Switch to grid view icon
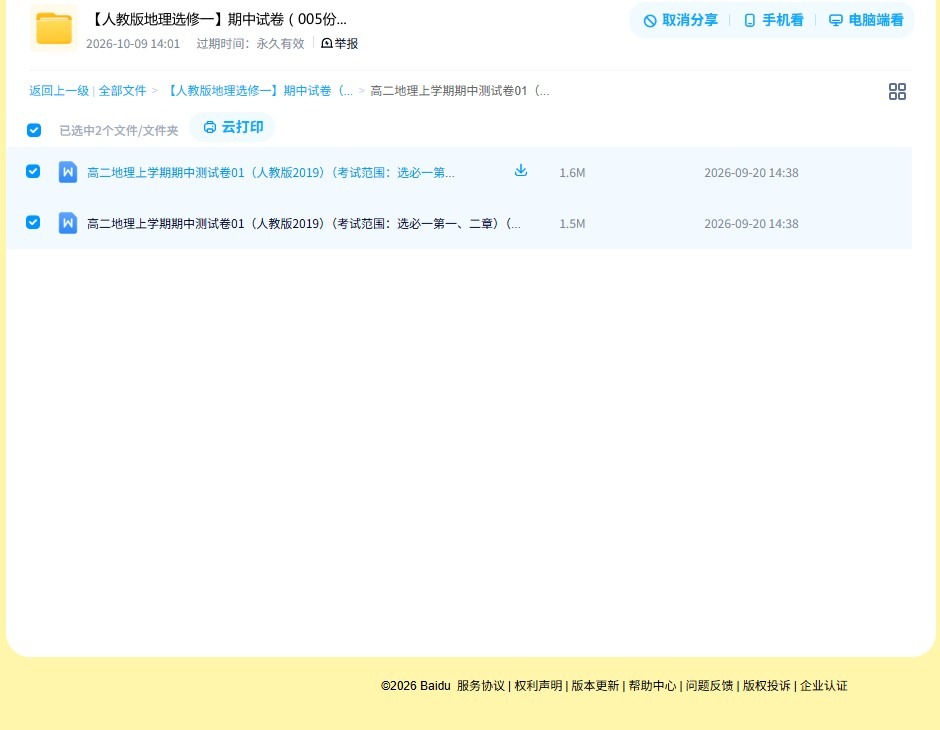940x730 pixels. [897, 91]
